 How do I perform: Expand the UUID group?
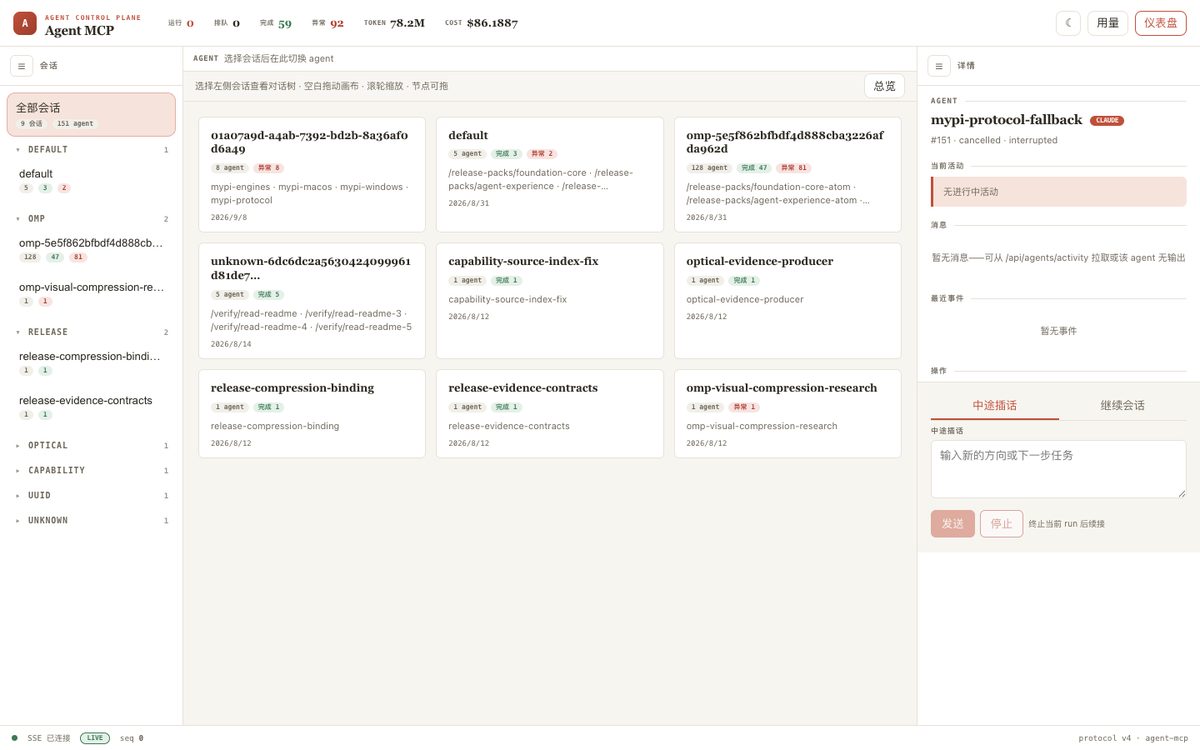point(91,495)
